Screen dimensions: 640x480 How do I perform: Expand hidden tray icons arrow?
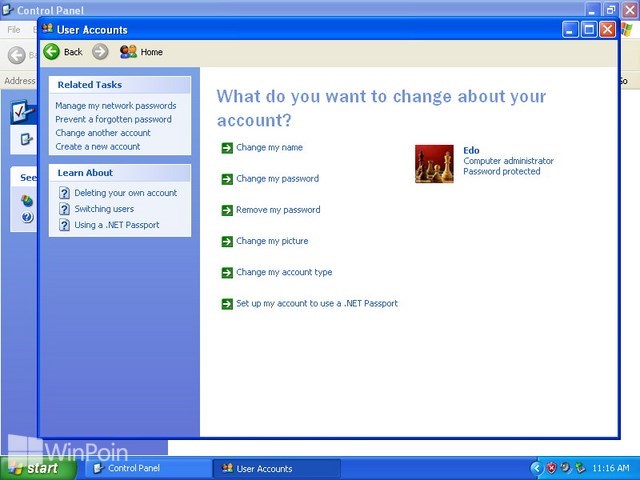click(536, 468)
